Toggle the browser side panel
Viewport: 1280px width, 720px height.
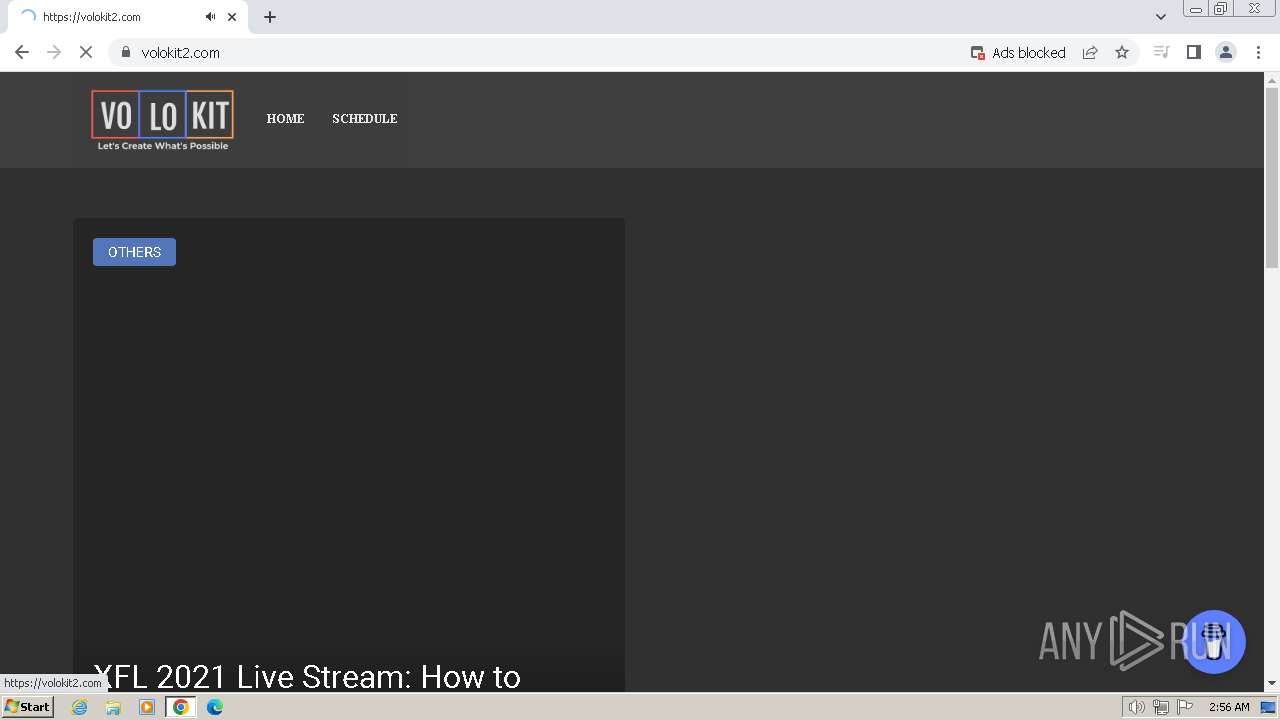pos(1193,53)
